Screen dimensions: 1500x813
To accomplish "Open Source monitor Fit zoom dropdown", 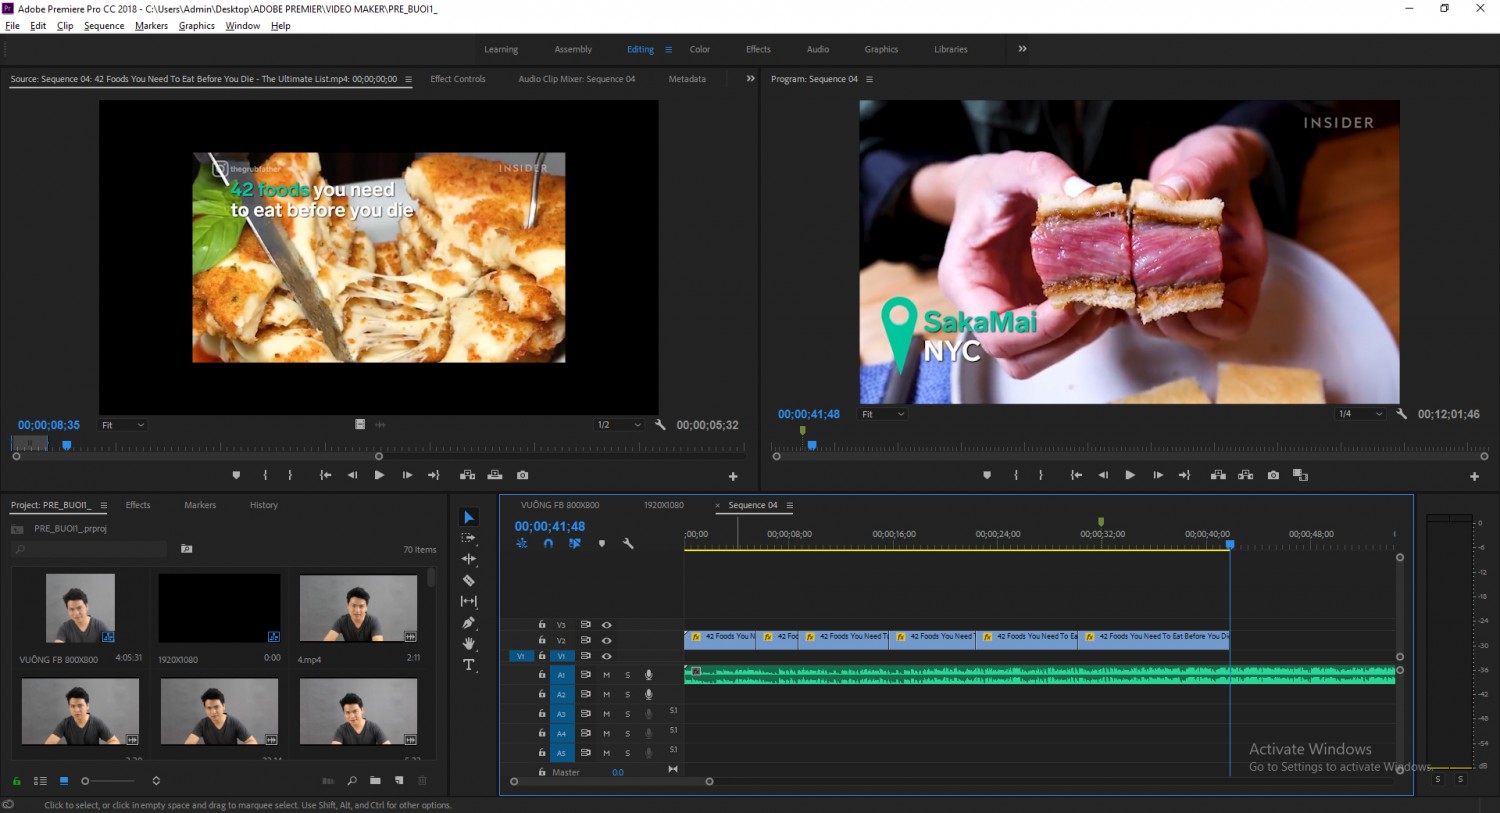I will point(123,425).
